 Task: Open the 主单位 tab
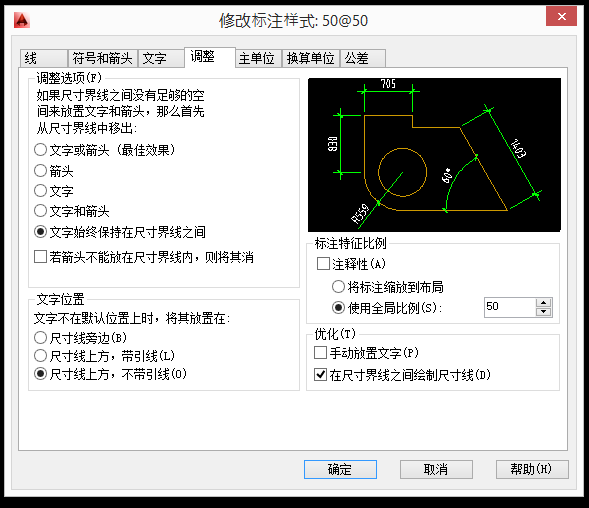(x=258, y=58)
